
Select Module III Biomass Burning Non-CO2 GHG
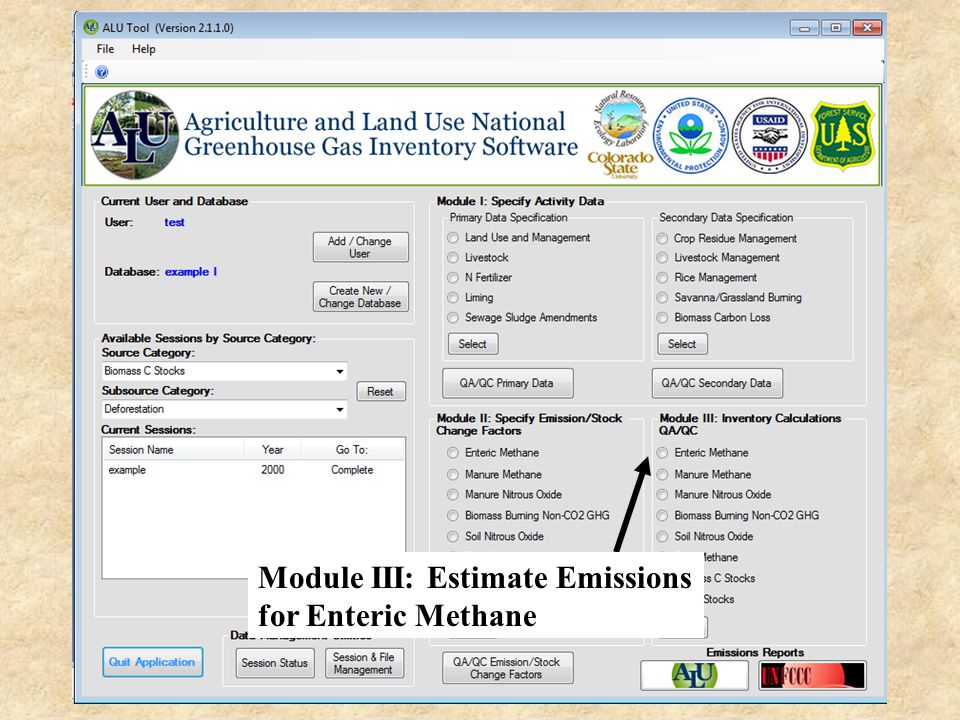coord(662,516)
